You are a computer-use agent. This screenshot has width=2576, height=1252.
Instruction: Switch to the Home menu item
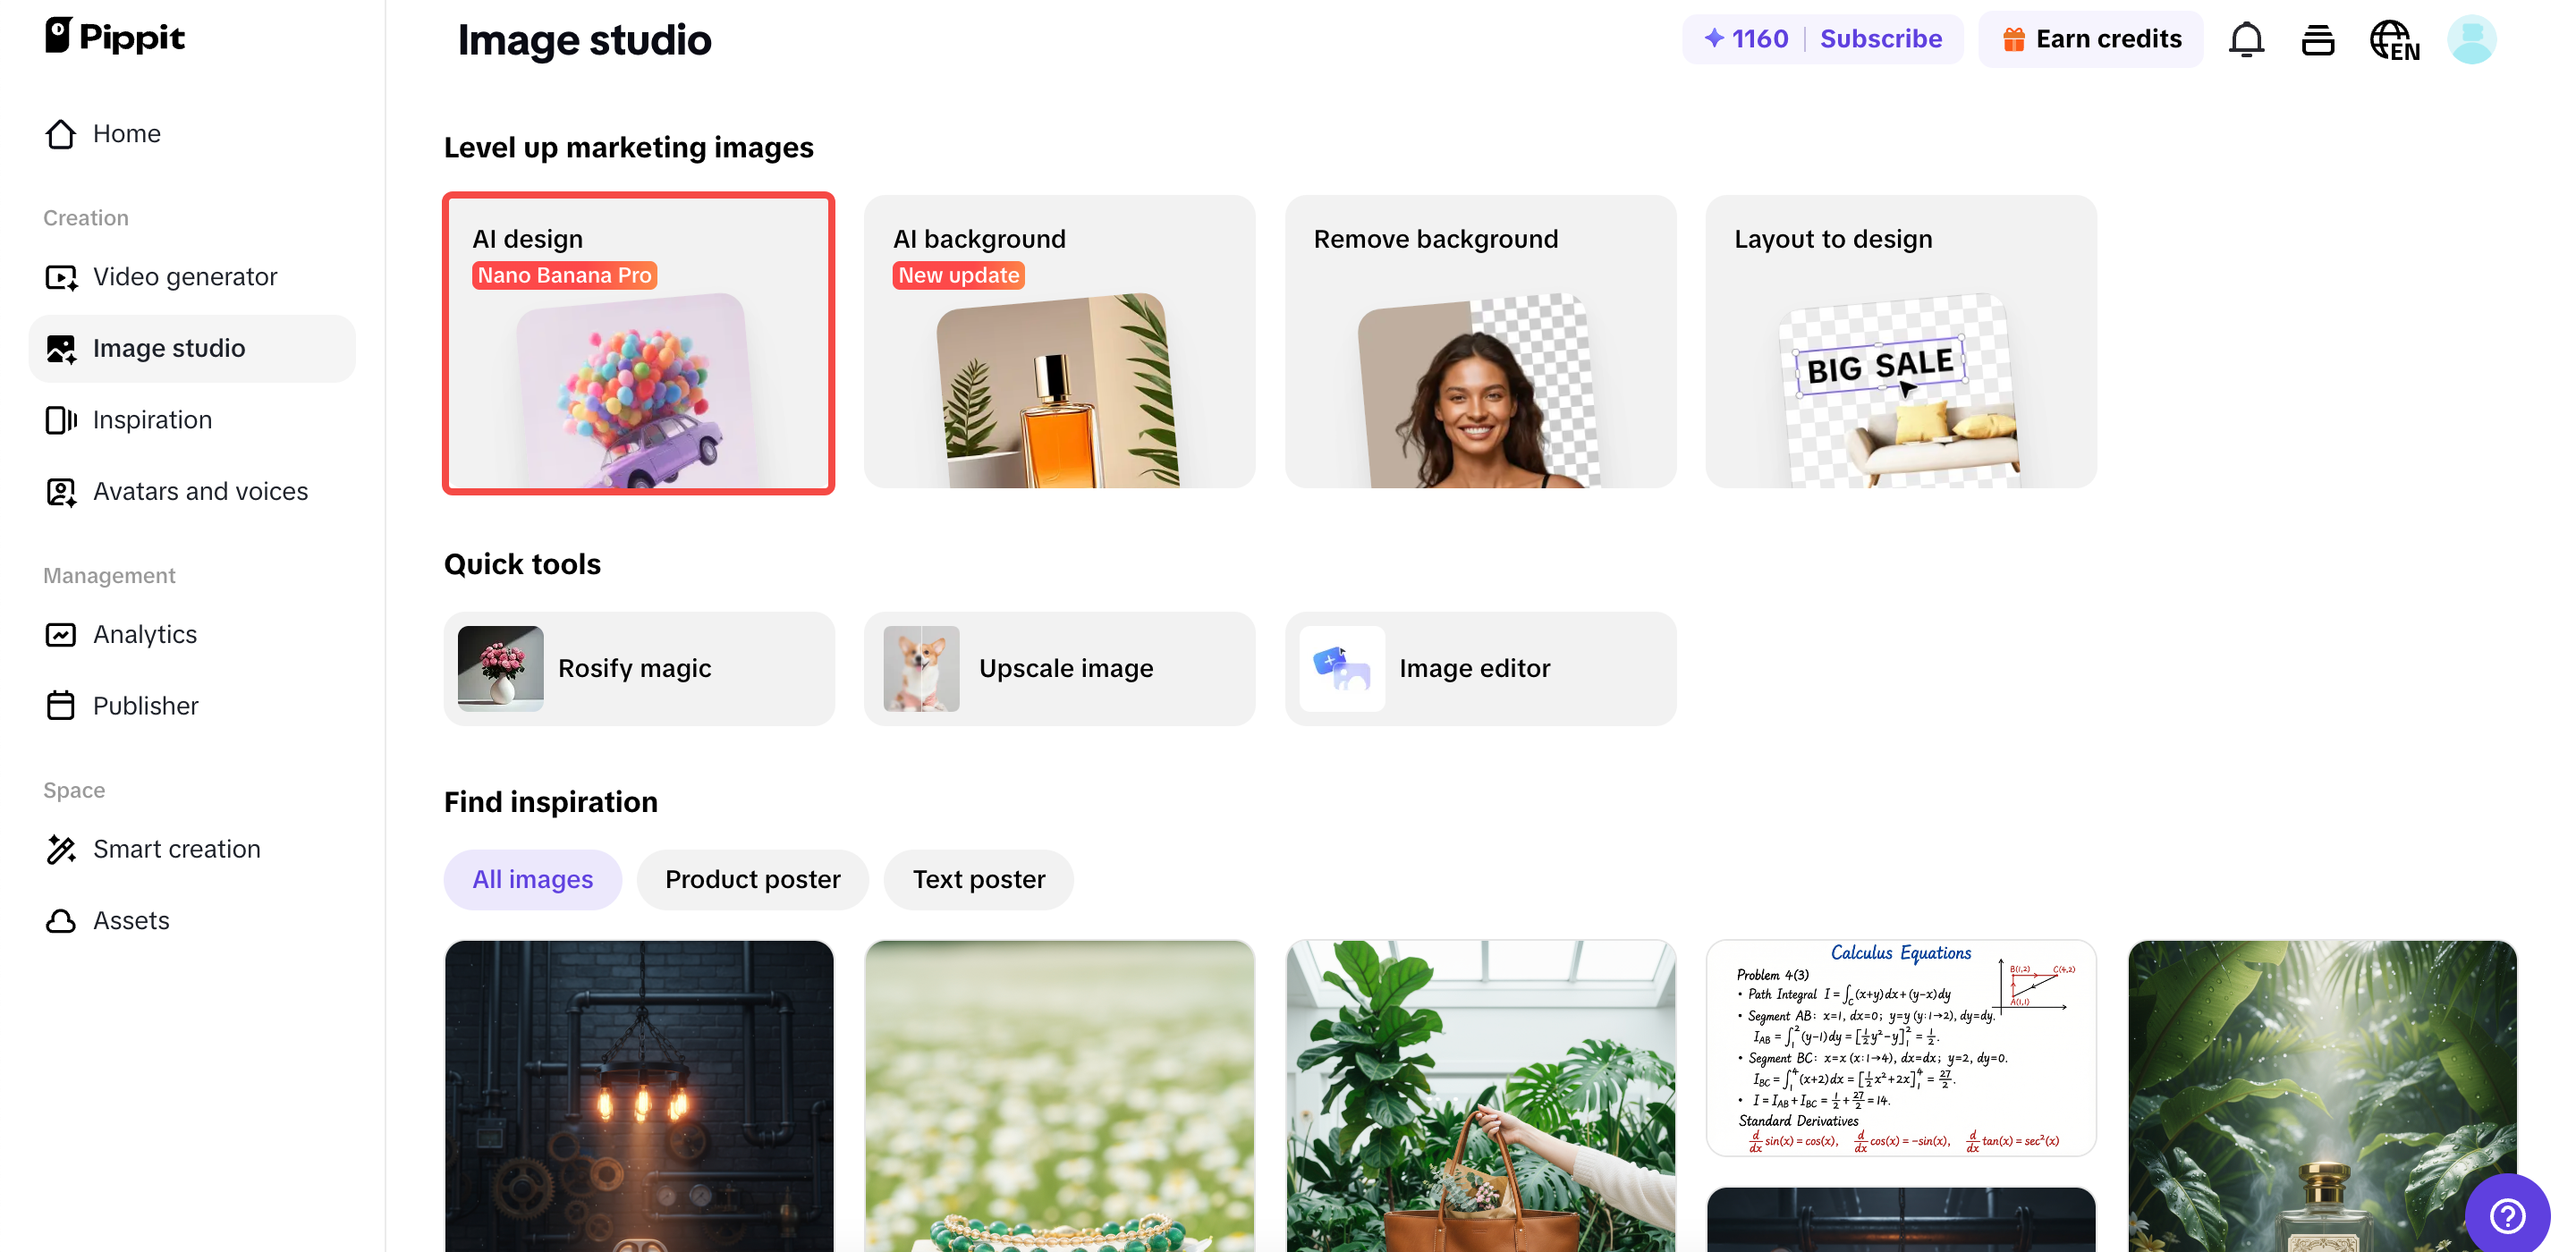click(x=127, y=132)
